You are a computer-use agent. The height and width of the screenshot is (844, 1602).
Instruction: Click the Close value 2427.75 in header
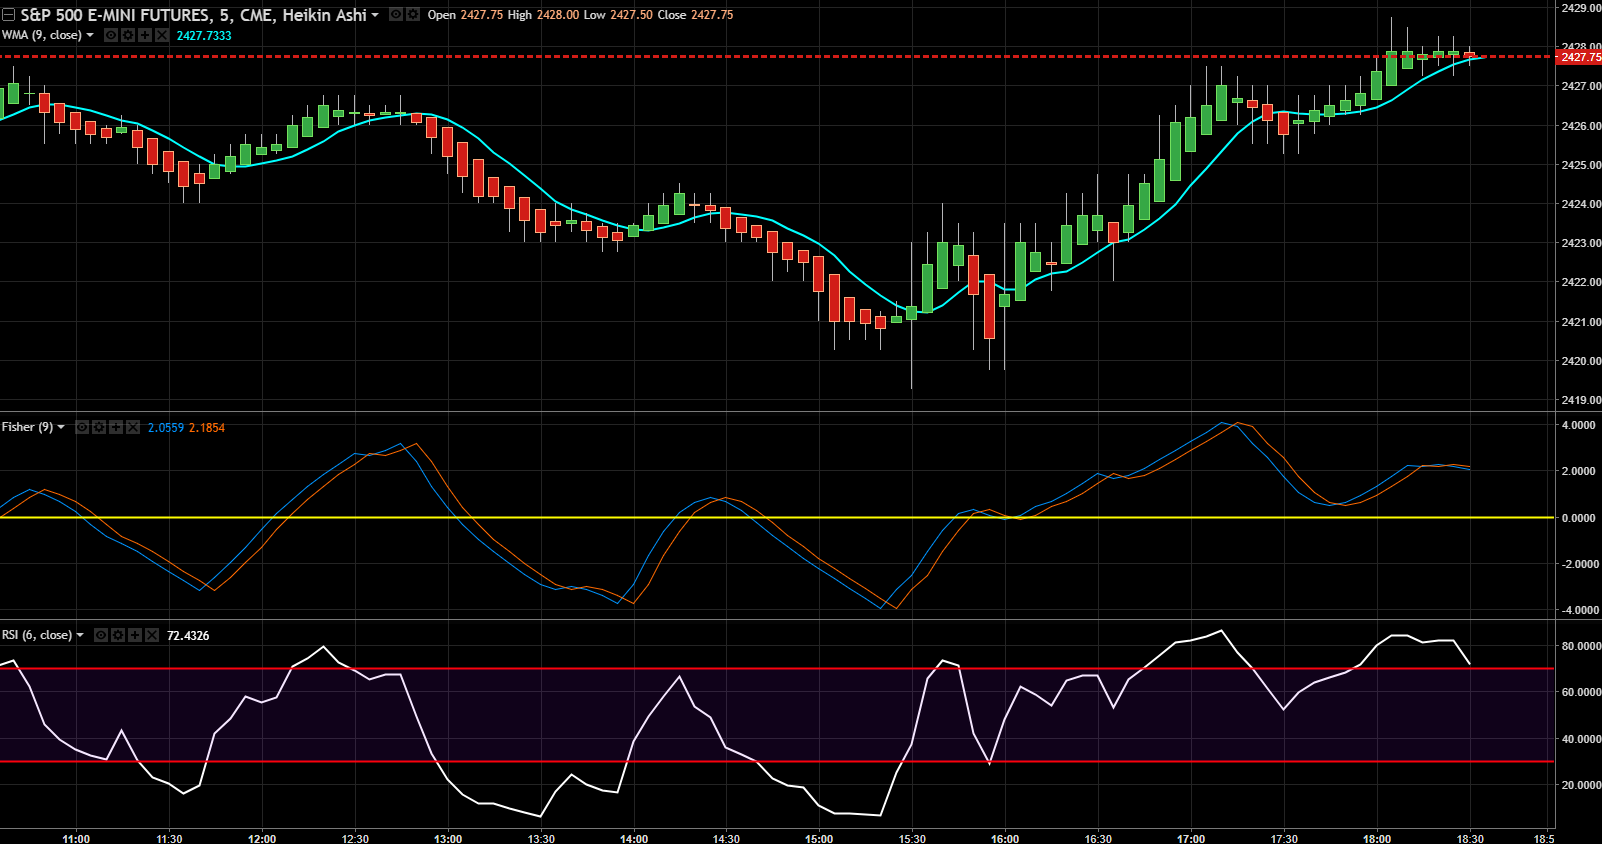point(712,15)
